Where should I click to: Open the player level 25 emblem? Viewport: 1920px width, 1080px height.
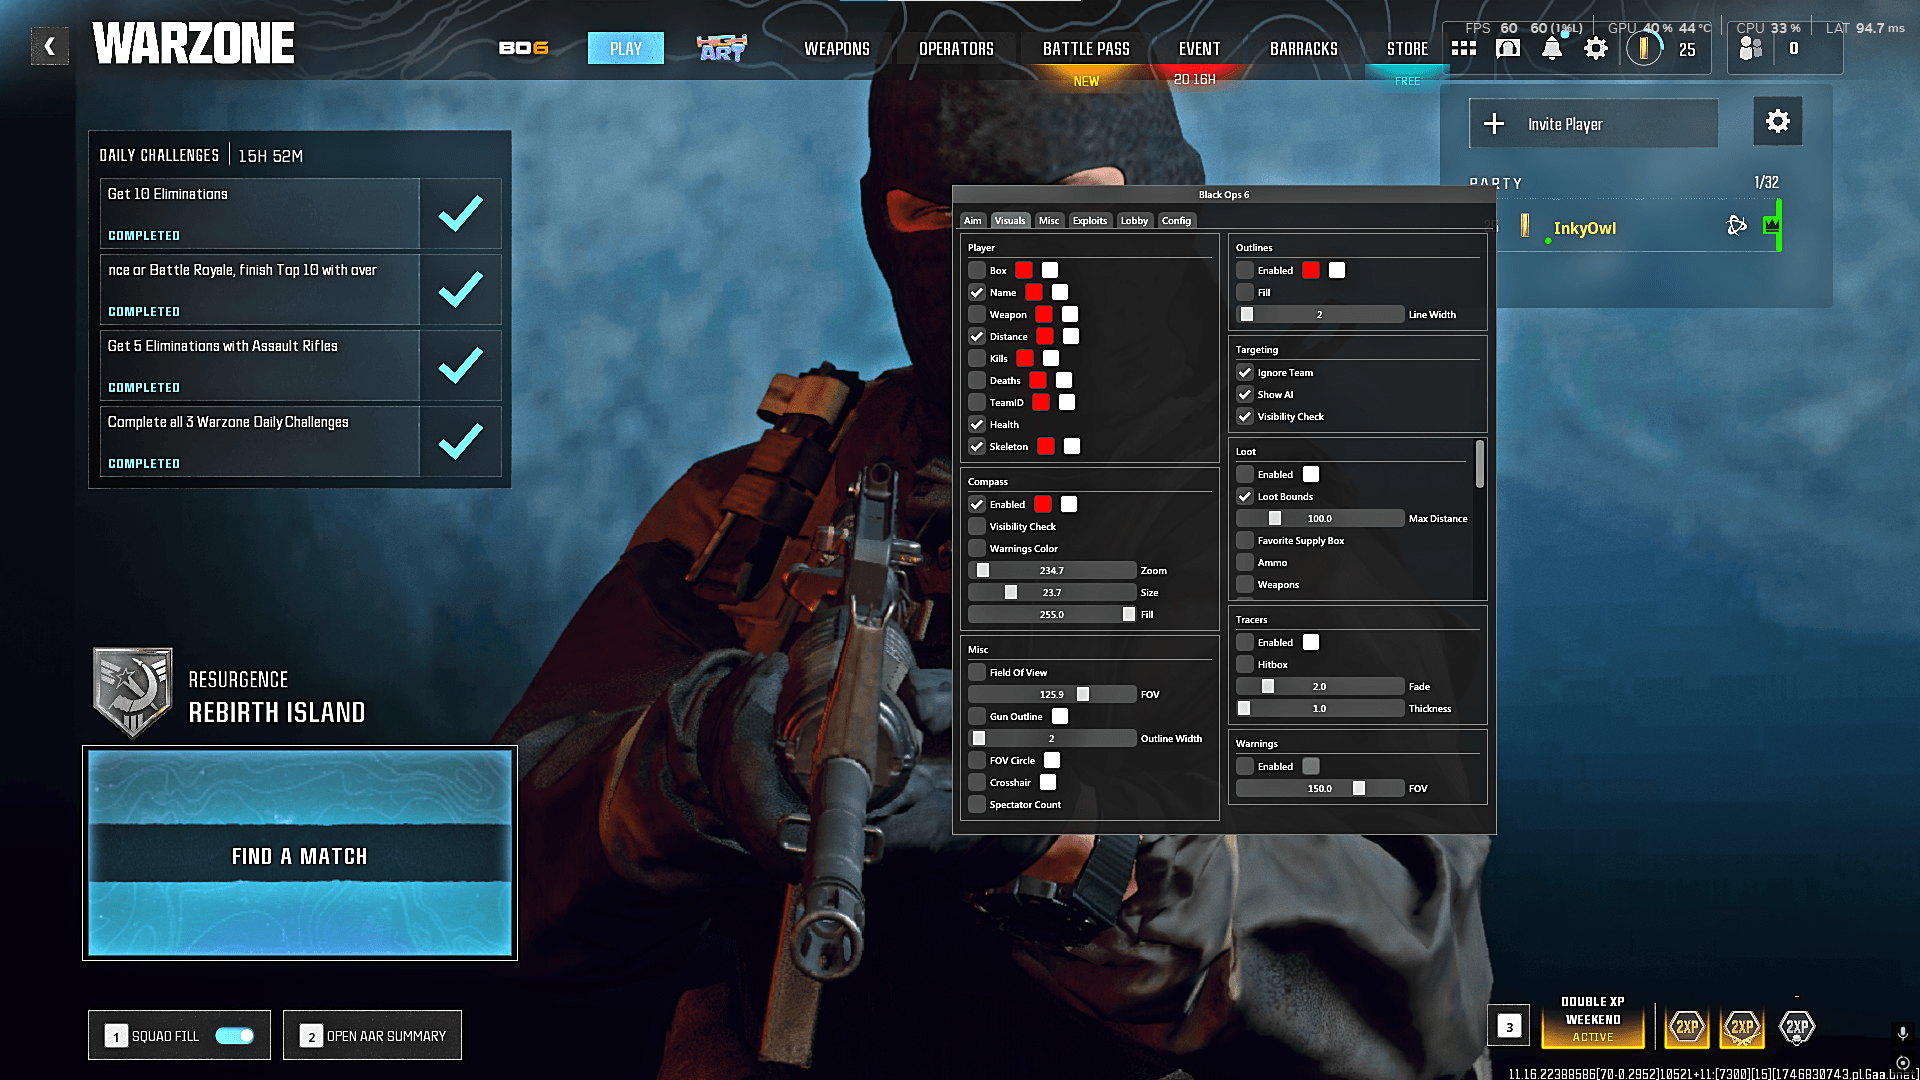point(1644,48)
